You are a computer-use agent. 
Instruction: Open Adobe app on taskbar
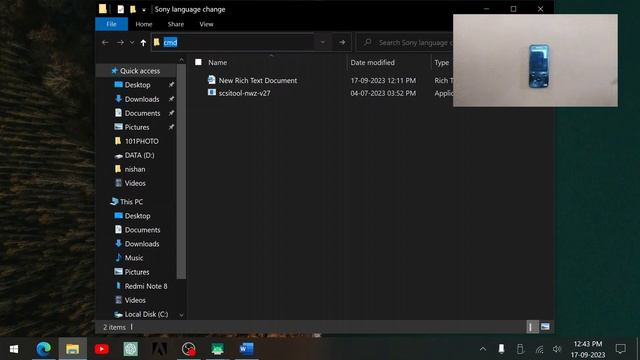[160, 349]
